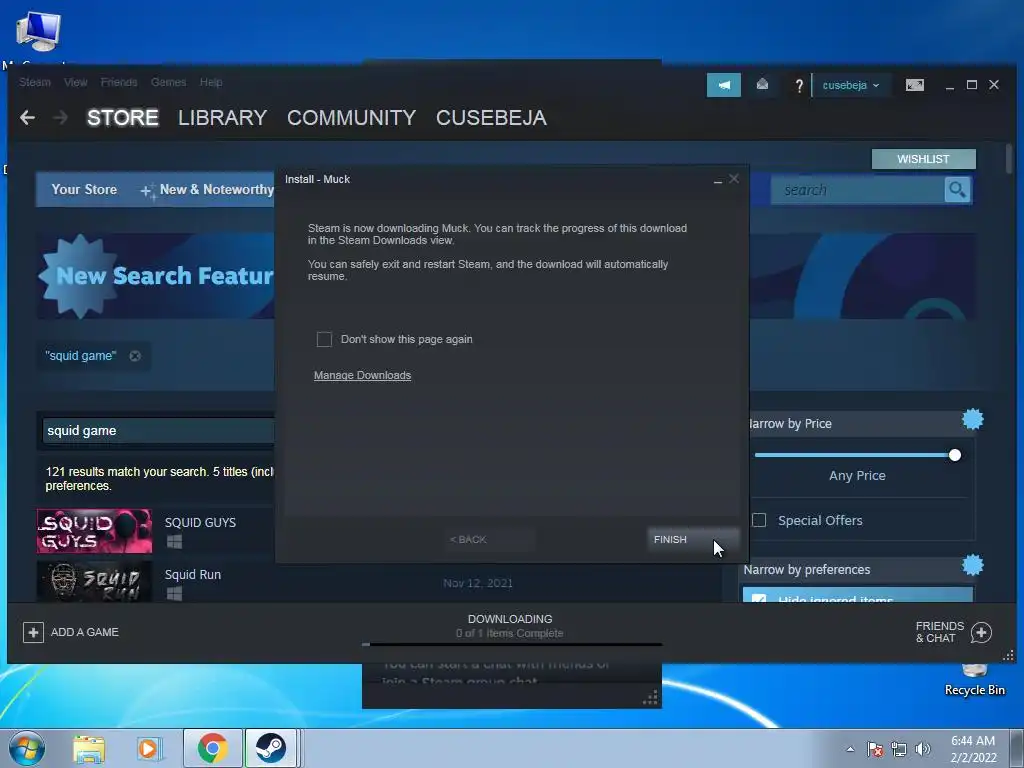
Task: Click the "squid game" search term box
Action: (x=159, y=431)
